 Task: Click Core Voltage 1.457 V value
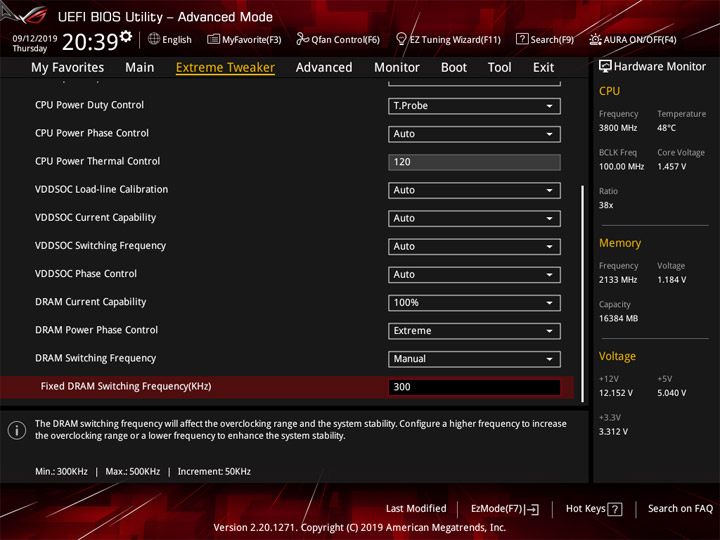(671, 167)
